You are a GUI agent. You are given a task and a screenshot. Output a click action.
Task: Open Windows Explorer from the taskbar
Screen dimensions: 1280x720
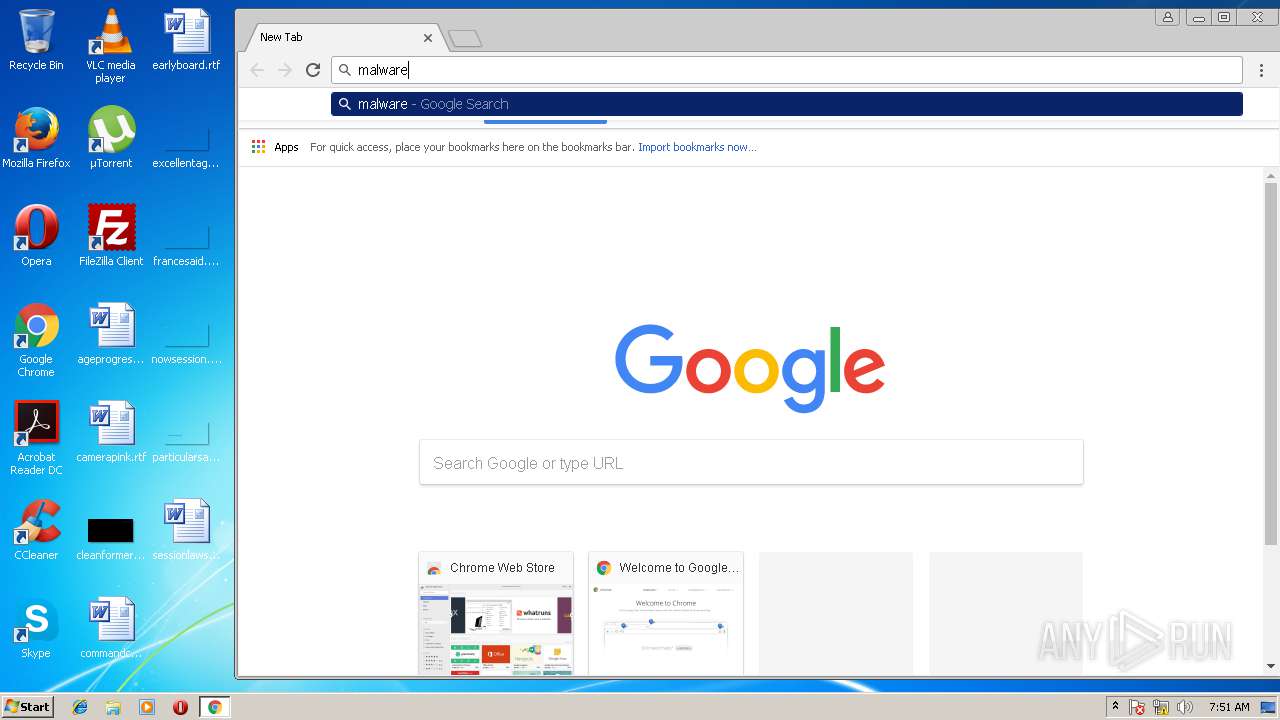pyautogui.click(x=113, y=707)
